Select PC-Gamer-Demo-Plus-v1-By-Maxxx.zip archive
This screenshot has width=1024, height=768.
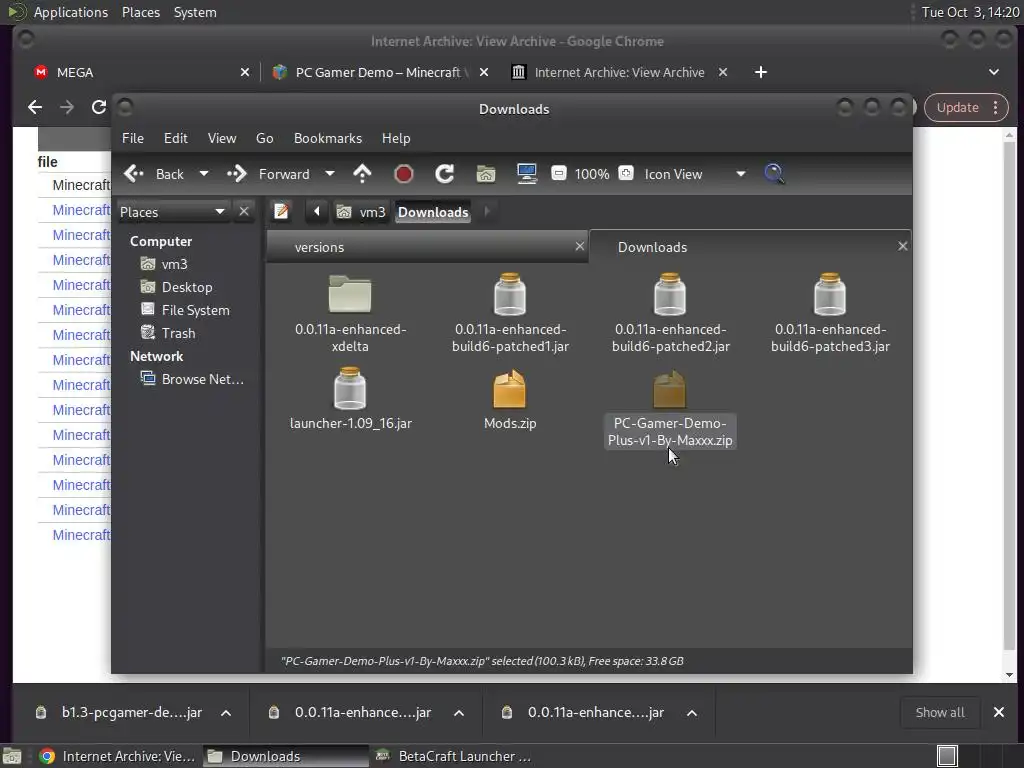[670, 409]
